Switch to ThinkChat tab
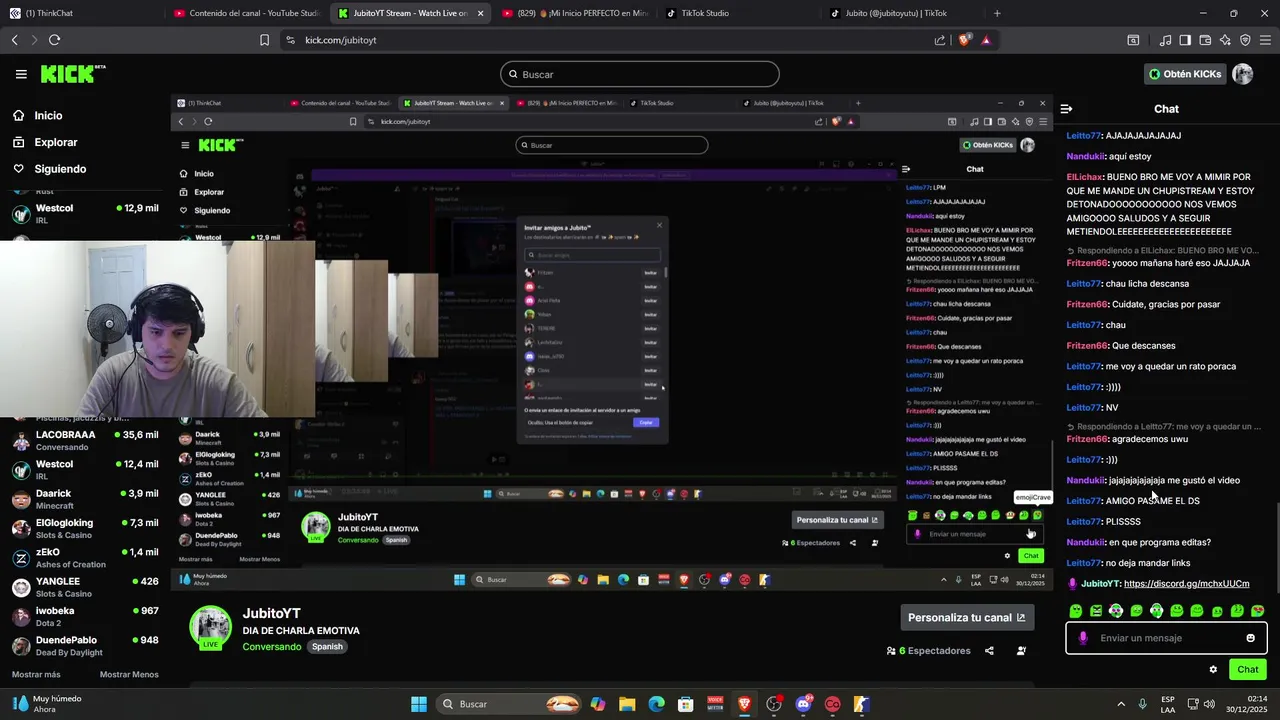The height and width of the screenshot is (720, 1280). 80,13
